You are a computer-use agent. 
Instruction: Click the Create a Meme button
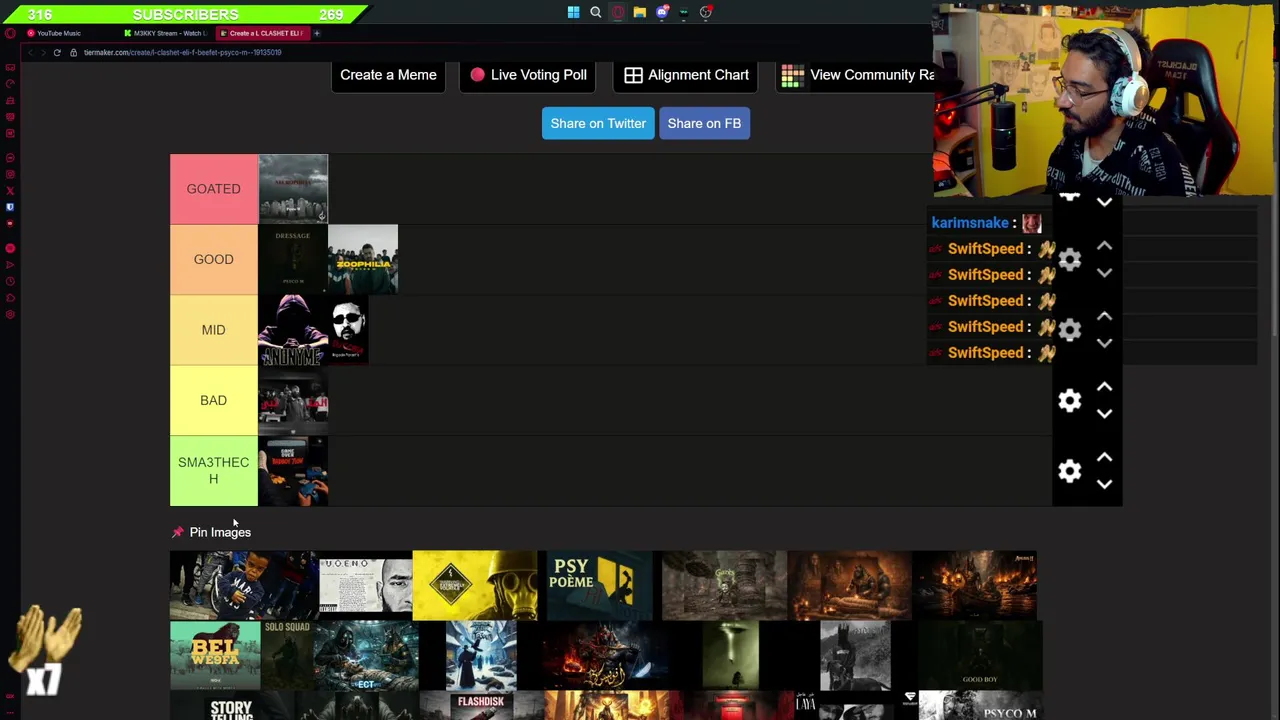[388, 75]
